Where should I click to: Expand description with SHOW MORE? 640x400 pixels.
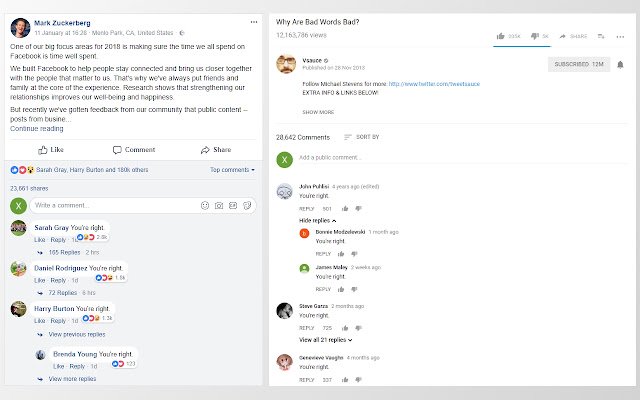pos(318,112)
